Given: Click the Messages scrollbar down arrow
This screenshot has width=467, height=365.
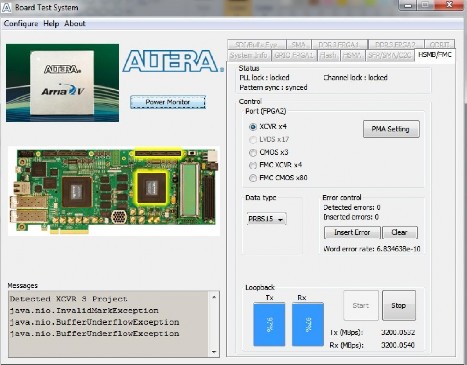Looking at the screenshot, I should tap(214, 352).
